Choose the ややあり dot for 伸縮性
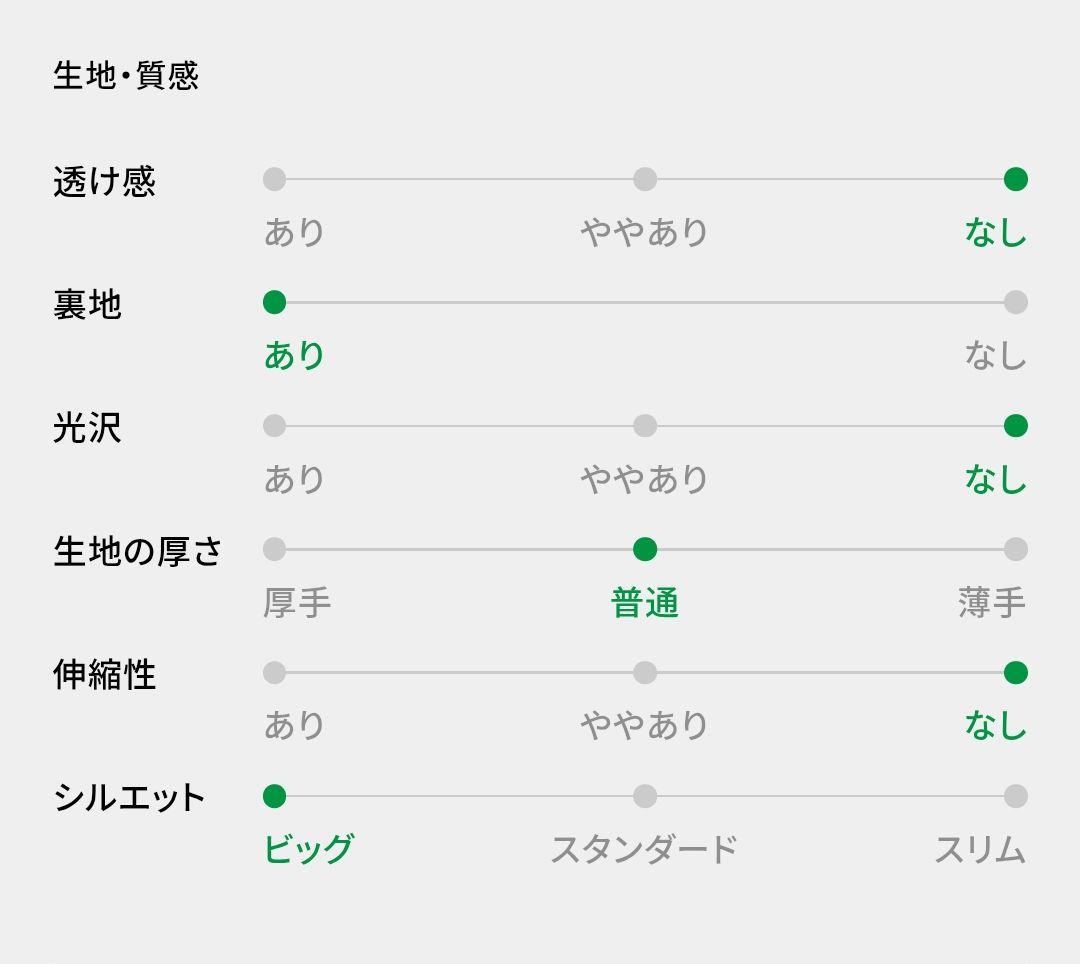The height and width of the screenshot is (964, 1080). pyautogui.click(x=645, y=673)
